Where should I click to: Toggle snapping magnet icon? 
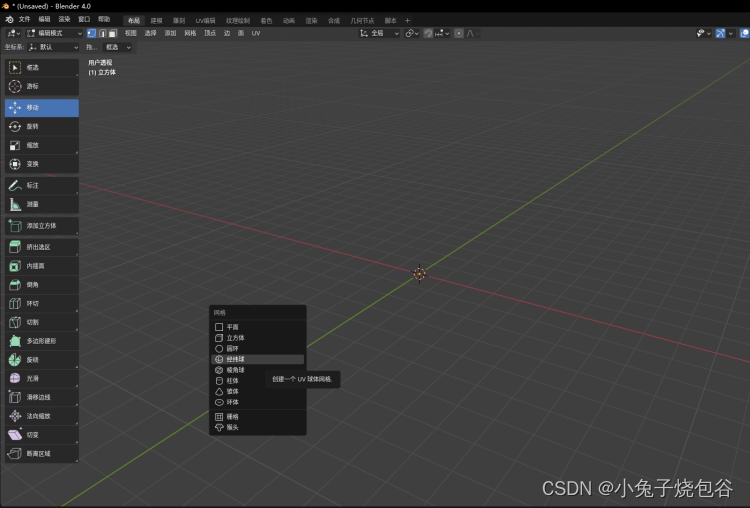click(x=428, y=33)
